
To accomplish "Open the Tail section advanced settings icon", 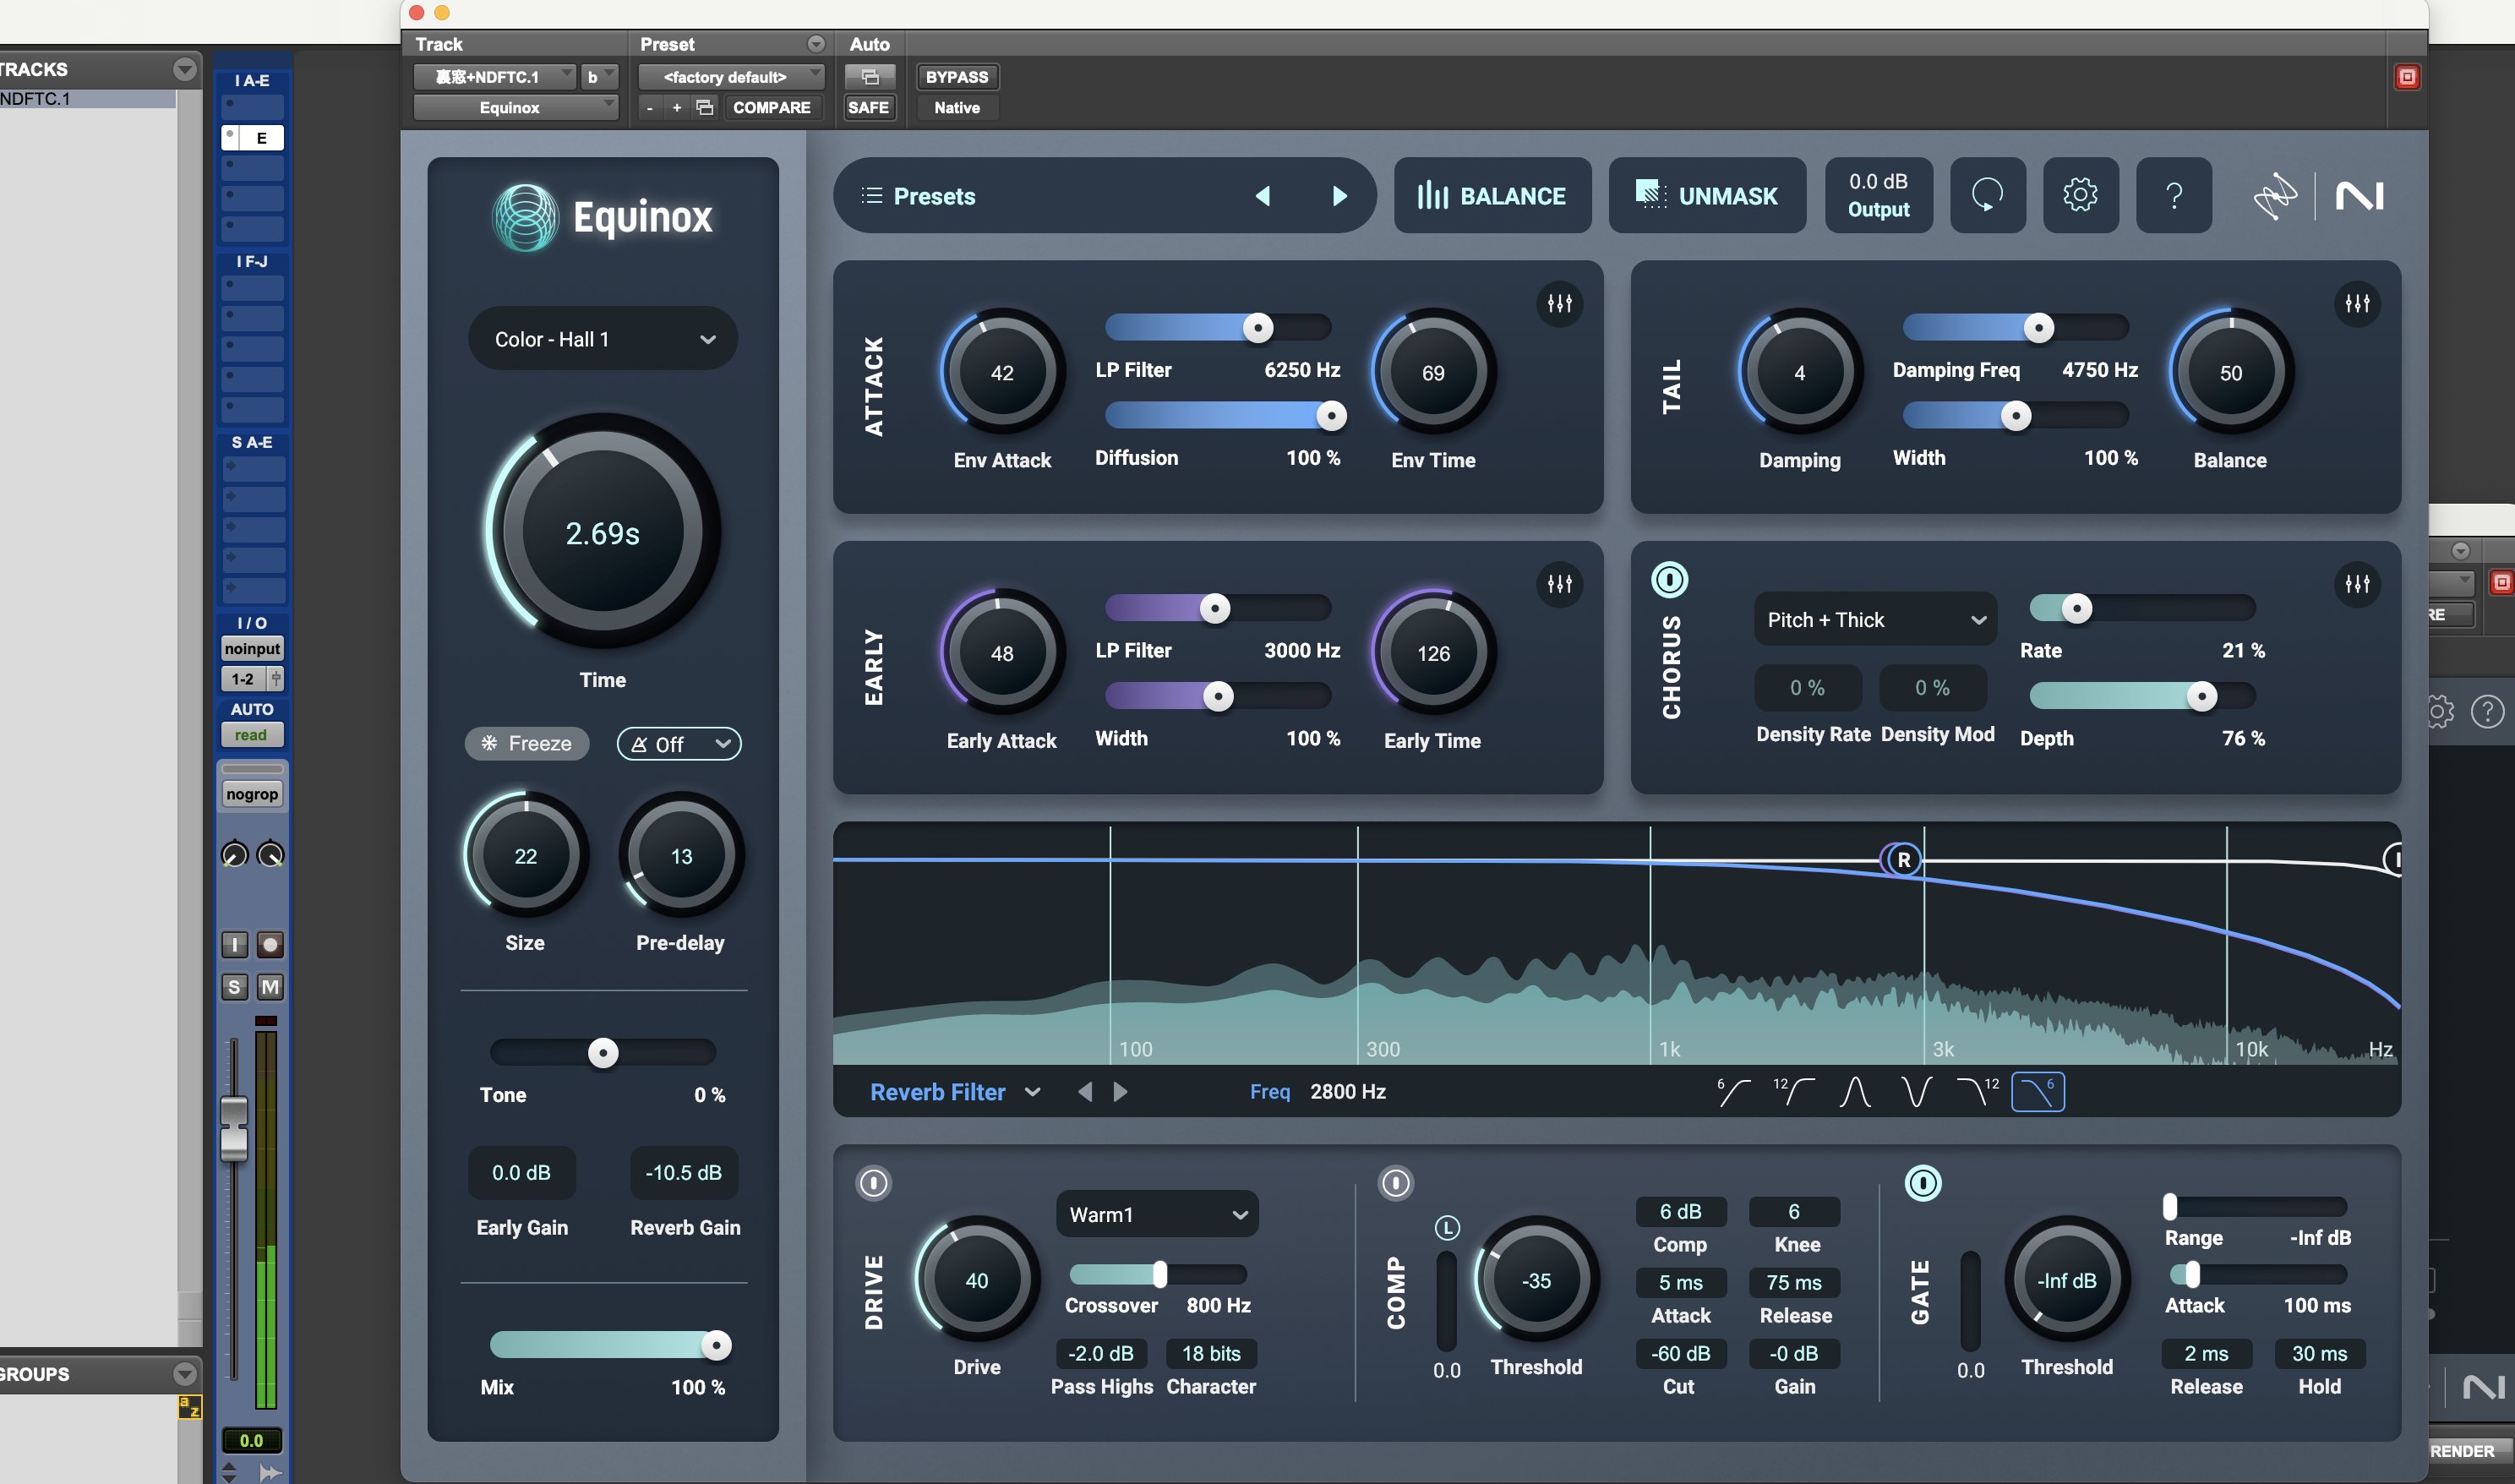I will coord(2357,304).
